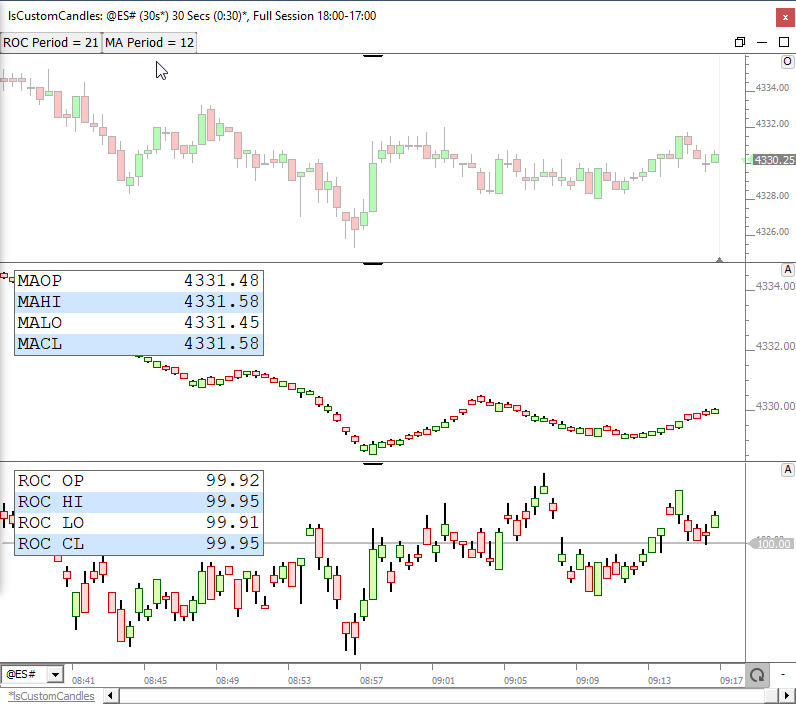Click the restore-down window icon
Viewport: 796px width, 704px height.
point(740,42)
